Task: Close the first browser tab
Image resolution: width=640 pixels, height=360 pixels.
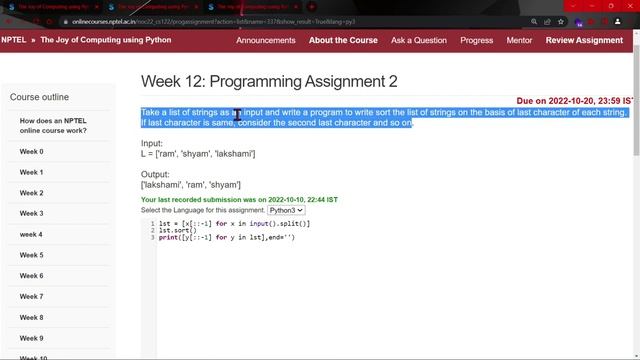Action: (96, 7)
